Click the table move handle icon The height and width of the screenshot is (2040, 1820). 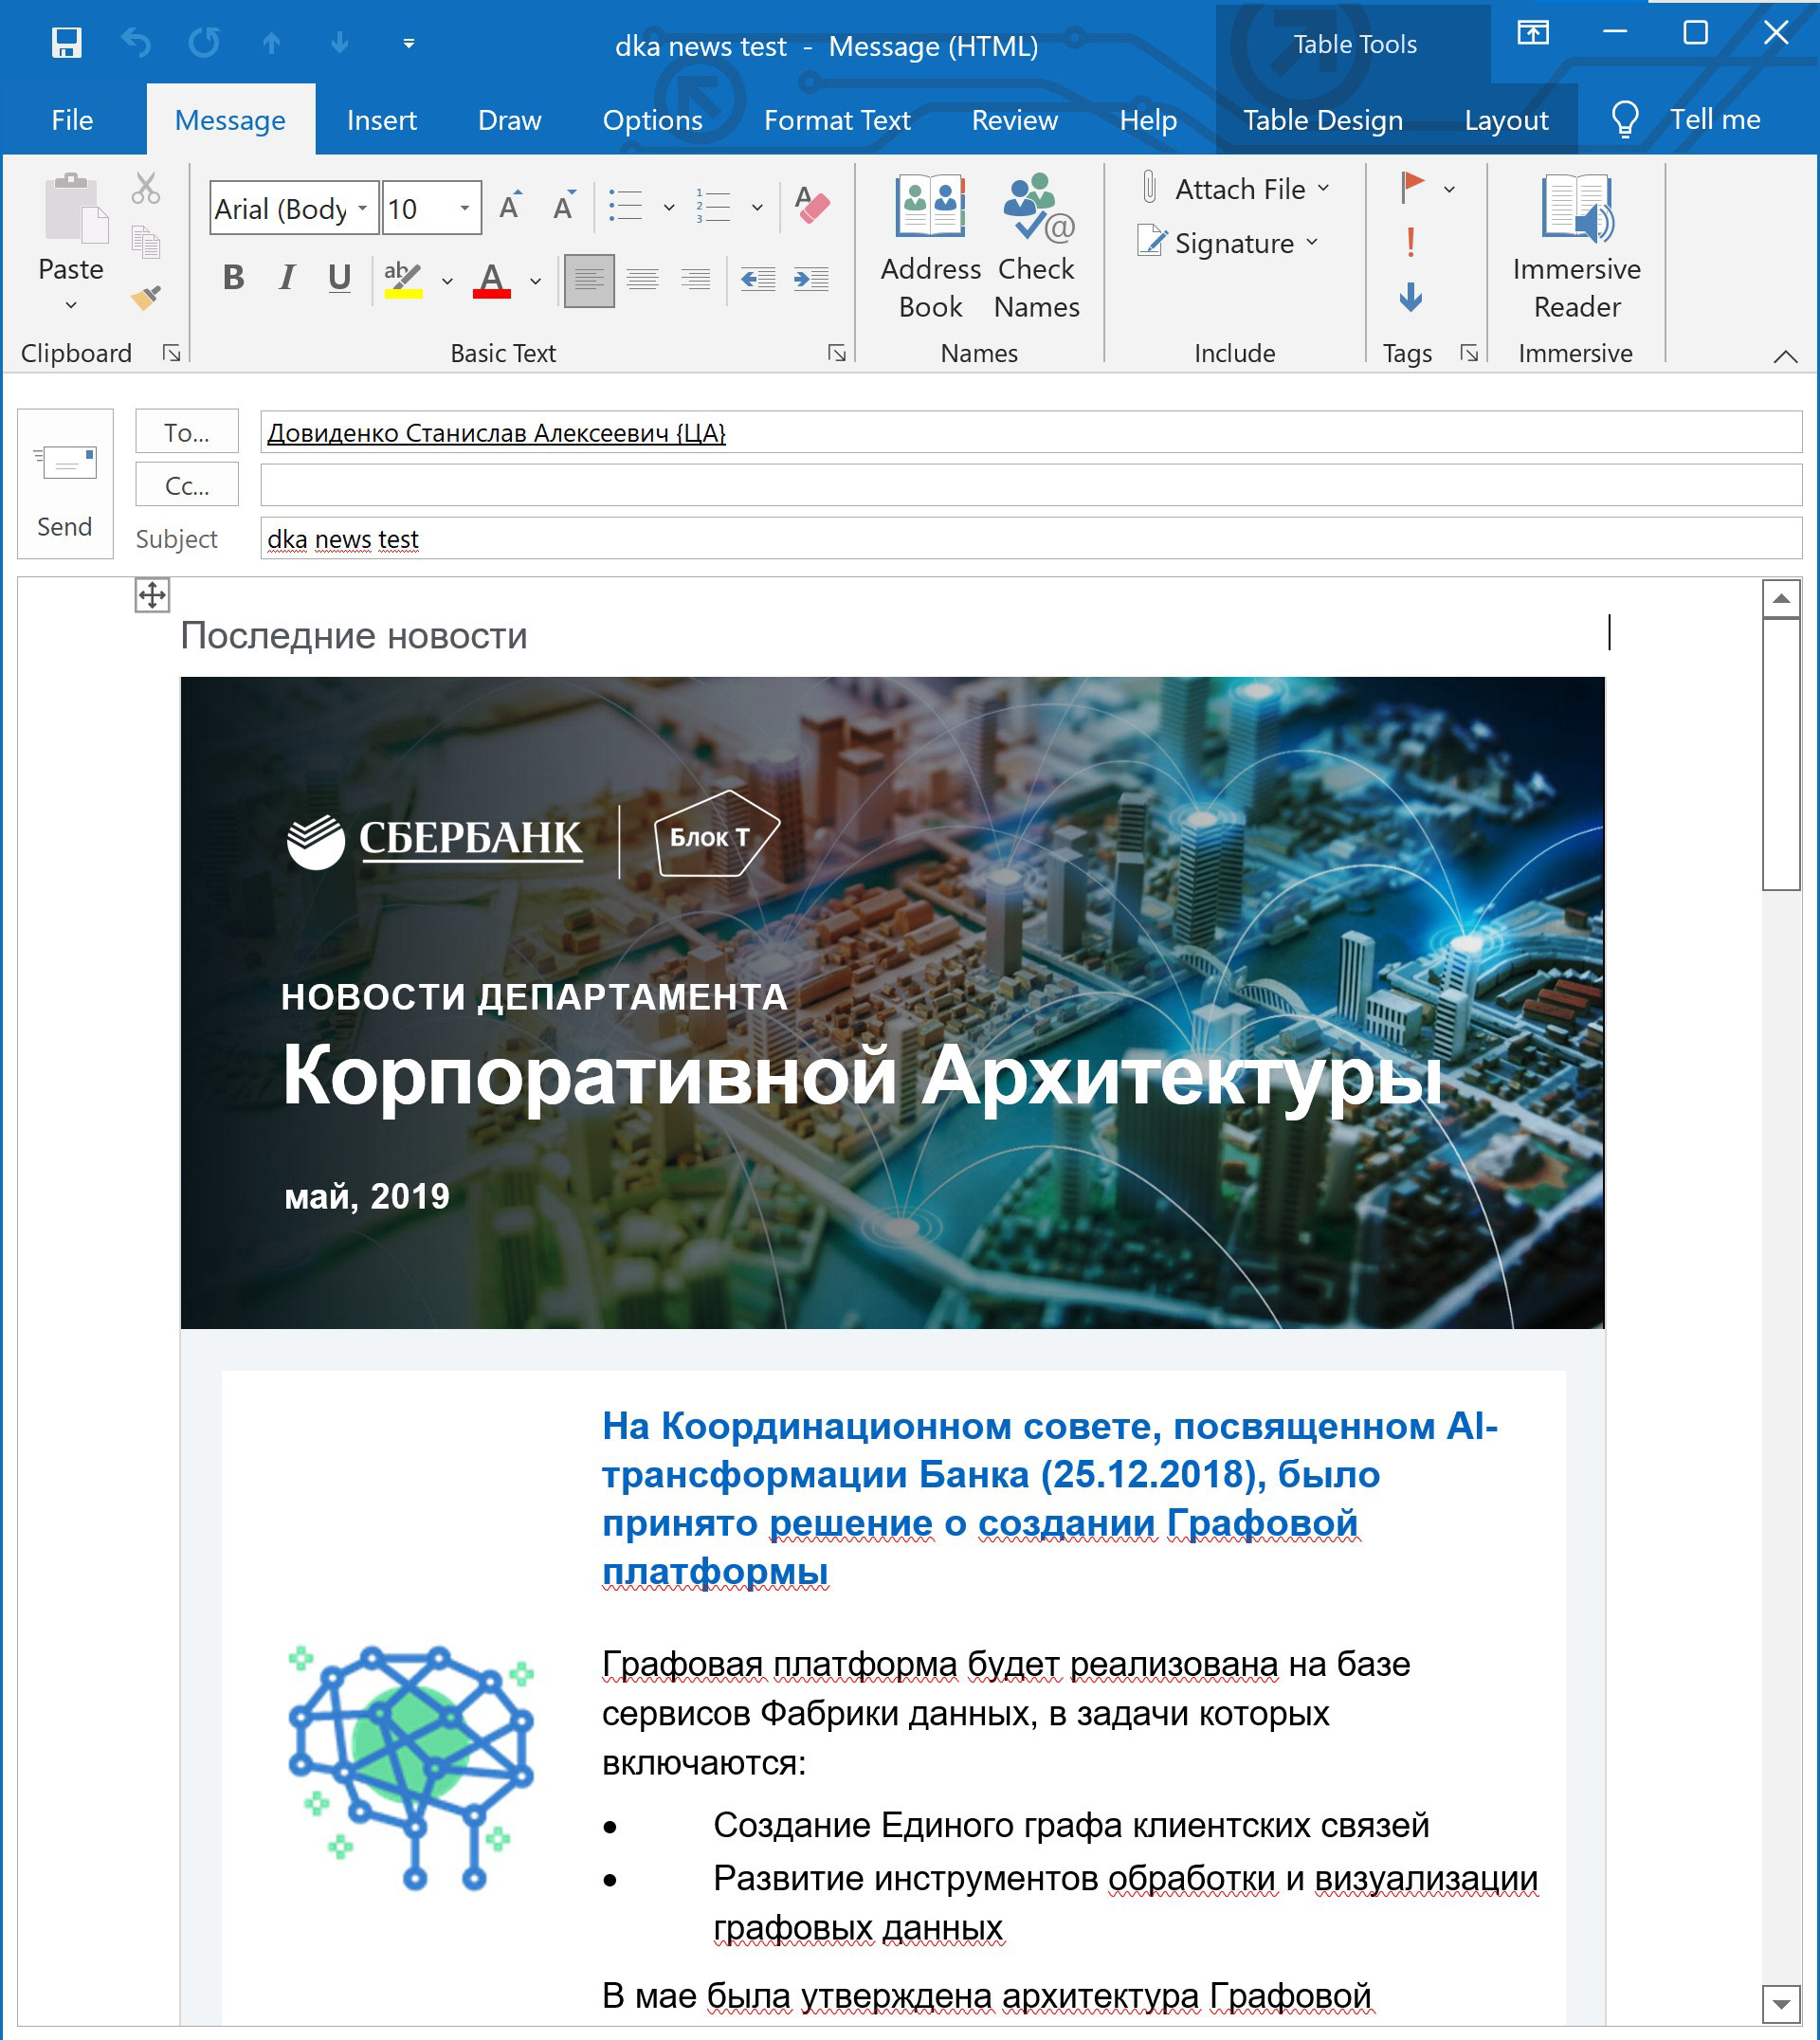152,595
